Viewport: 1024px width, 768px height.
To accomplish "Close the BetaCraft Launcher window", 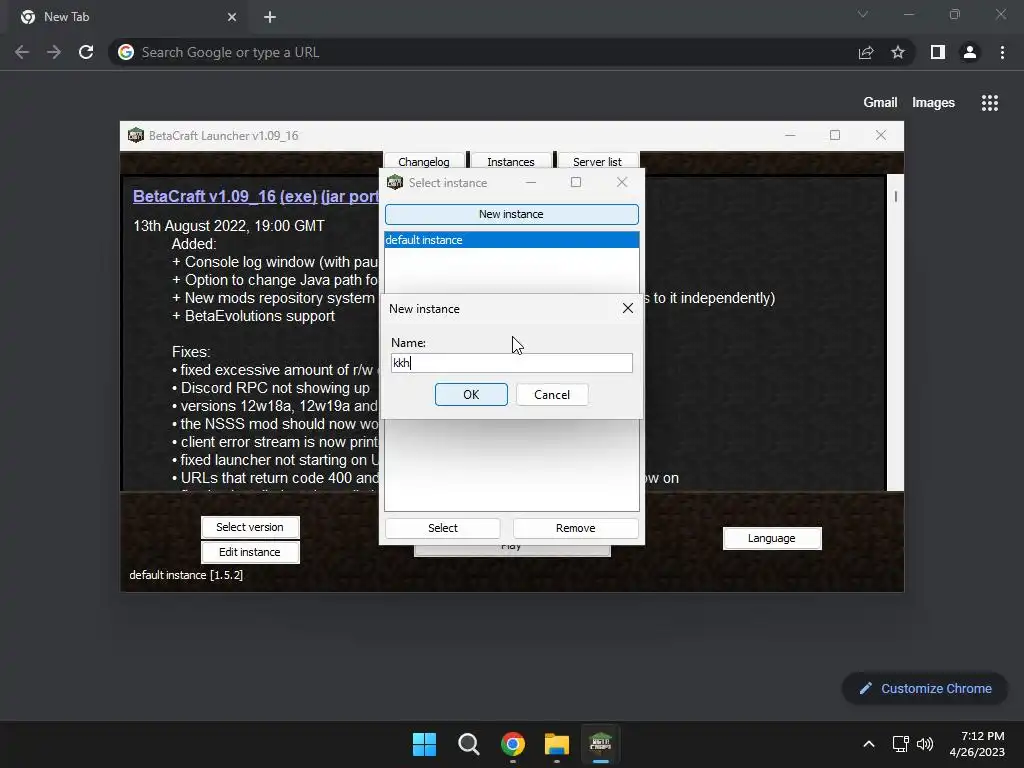I will [x=881, y=135].
